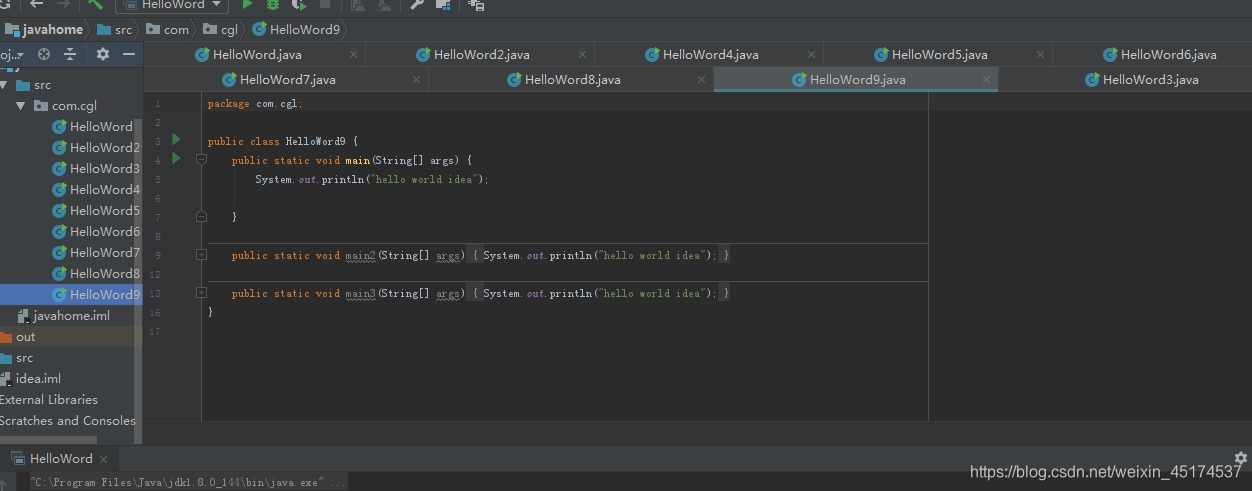Image resolution: width=1252 pixels, height=491 pixels.
Task: Click the toolbar icon after Project Structure
Action: (x=476, y=5)
